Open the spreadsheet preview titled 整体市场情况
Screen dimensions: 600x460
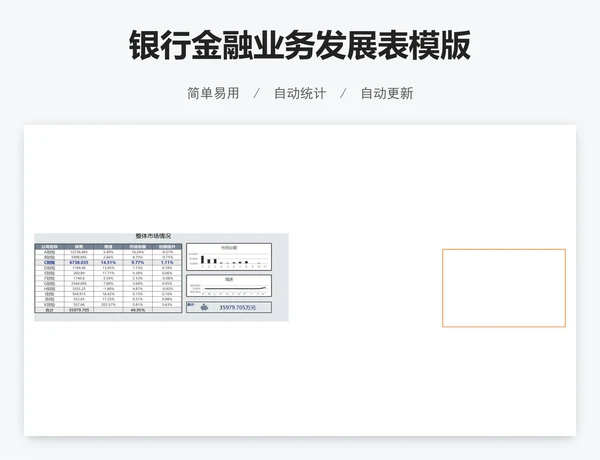point(161,277)
